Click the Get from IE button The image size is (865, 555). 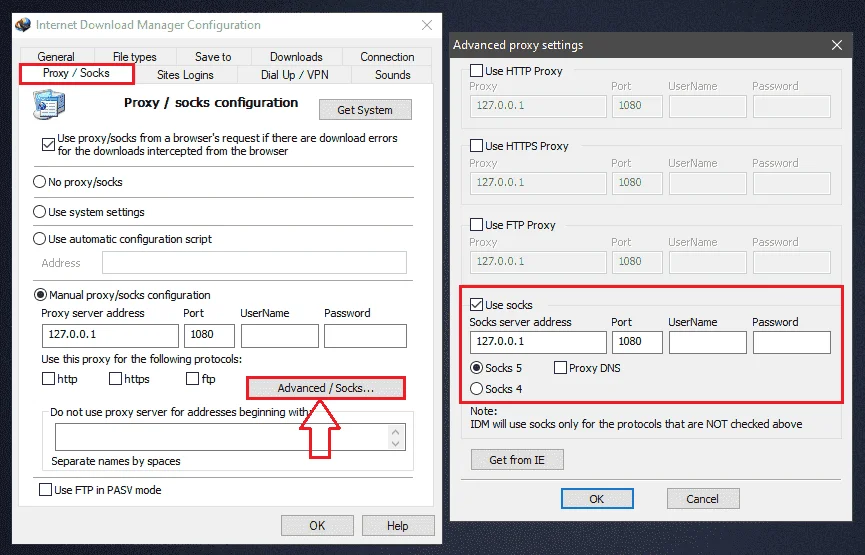click(517, 460)
